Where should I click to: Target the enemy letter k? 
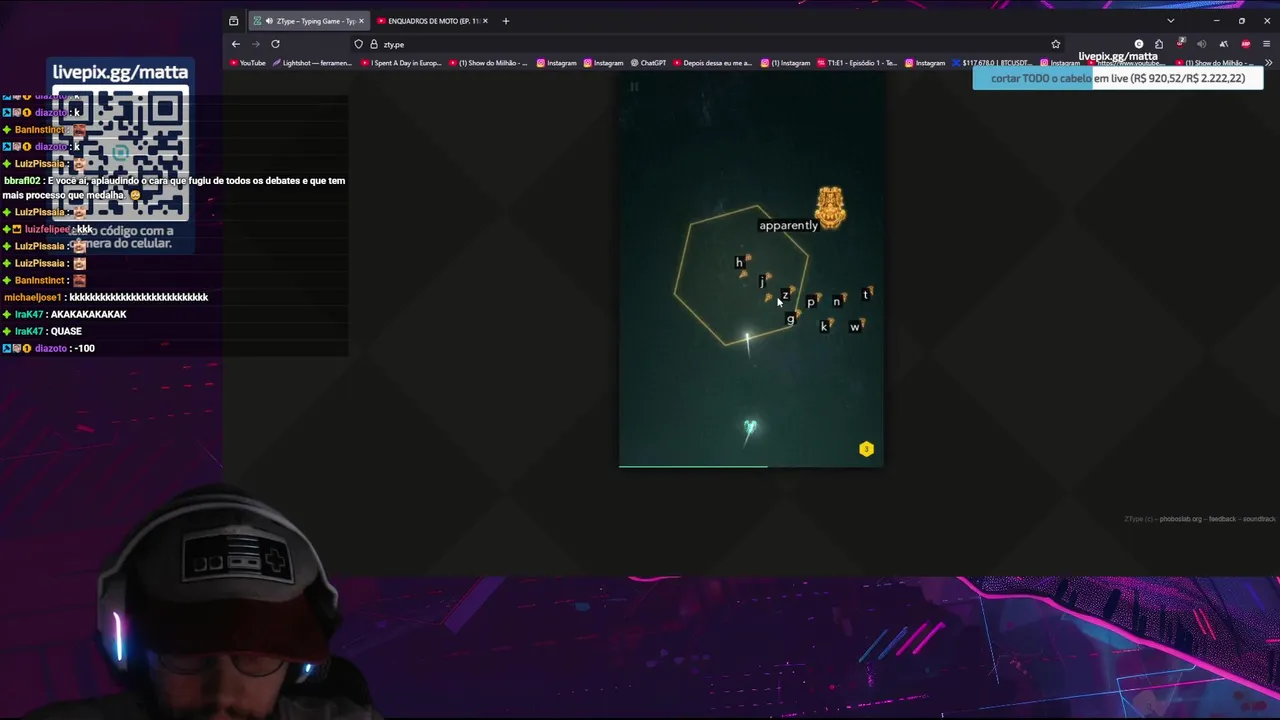824,326
